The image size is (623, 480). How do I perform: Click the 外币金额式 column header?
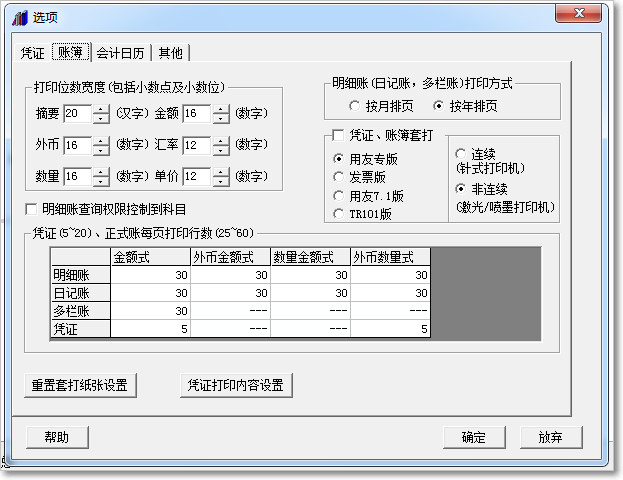230,257
